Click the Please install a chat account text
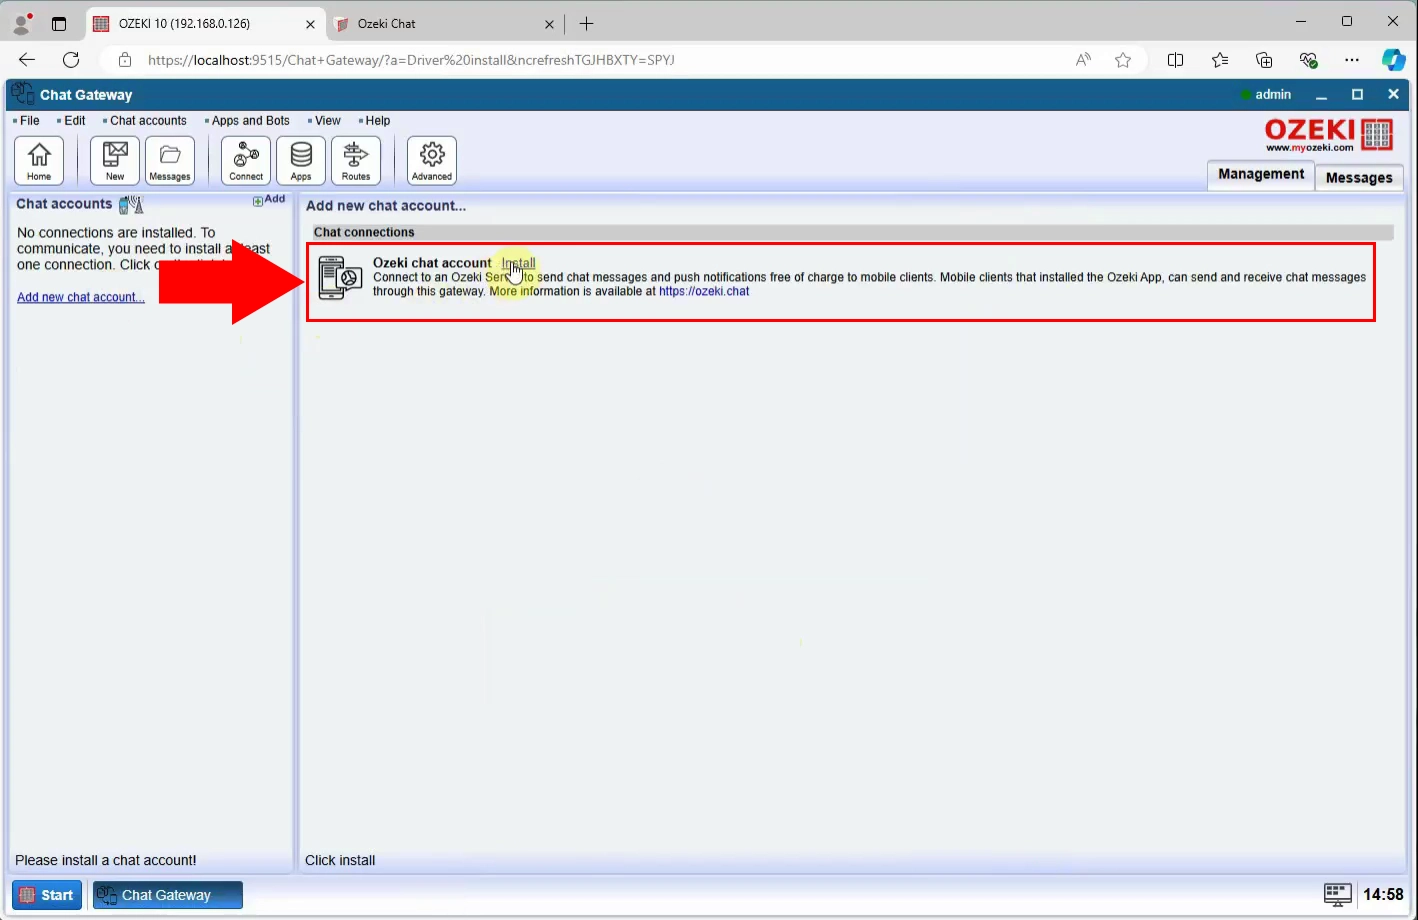1418x920 pixels. click(106, 860)
